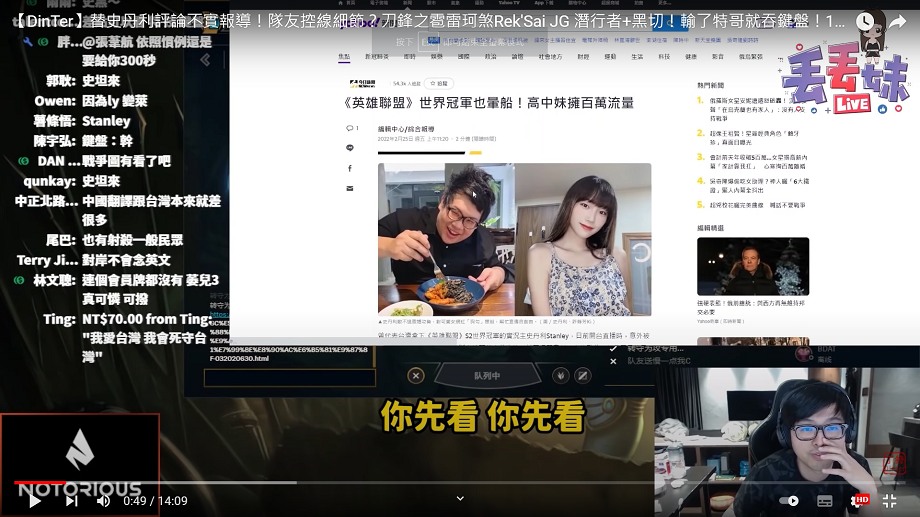920x517 pixels.
Task: Click the article source logo
Action: tap(362, 83)
